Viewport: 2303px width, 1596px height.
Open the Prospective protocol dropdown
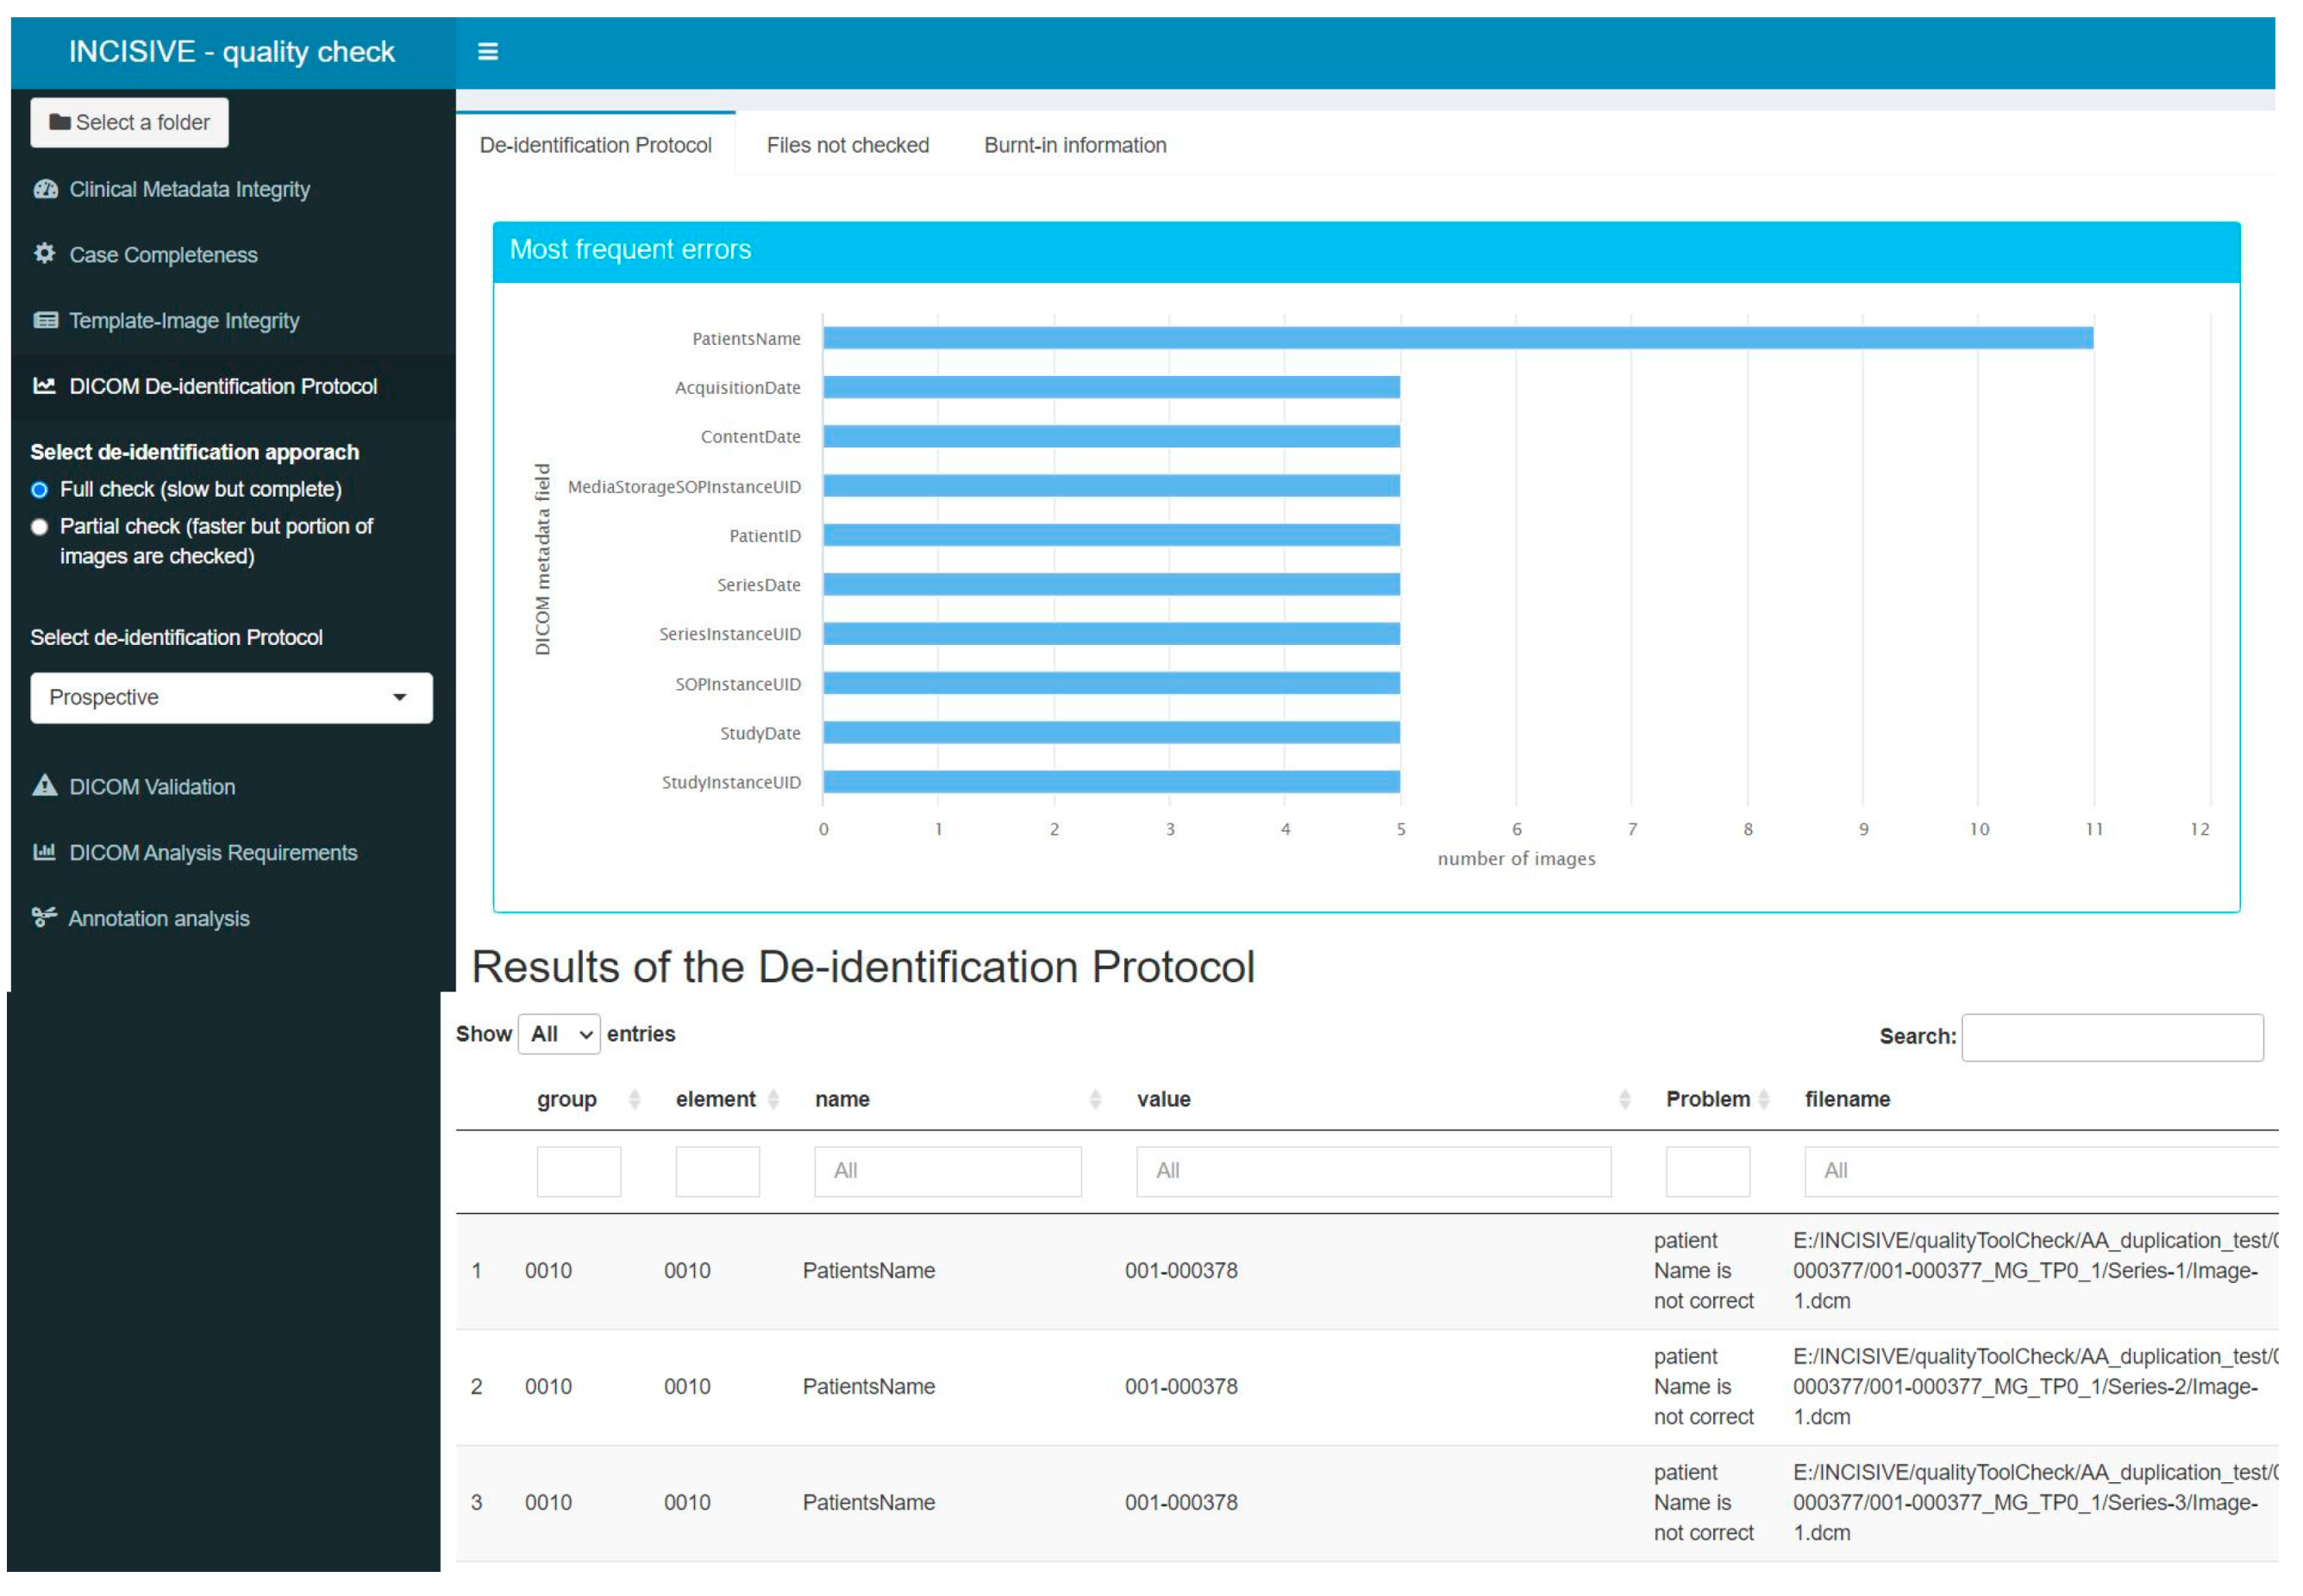point(231,698)
